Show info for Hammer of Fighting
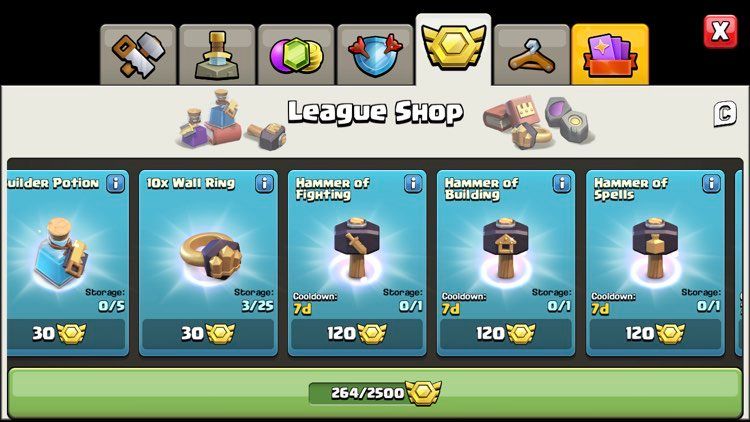 click(x=413, y=183)
